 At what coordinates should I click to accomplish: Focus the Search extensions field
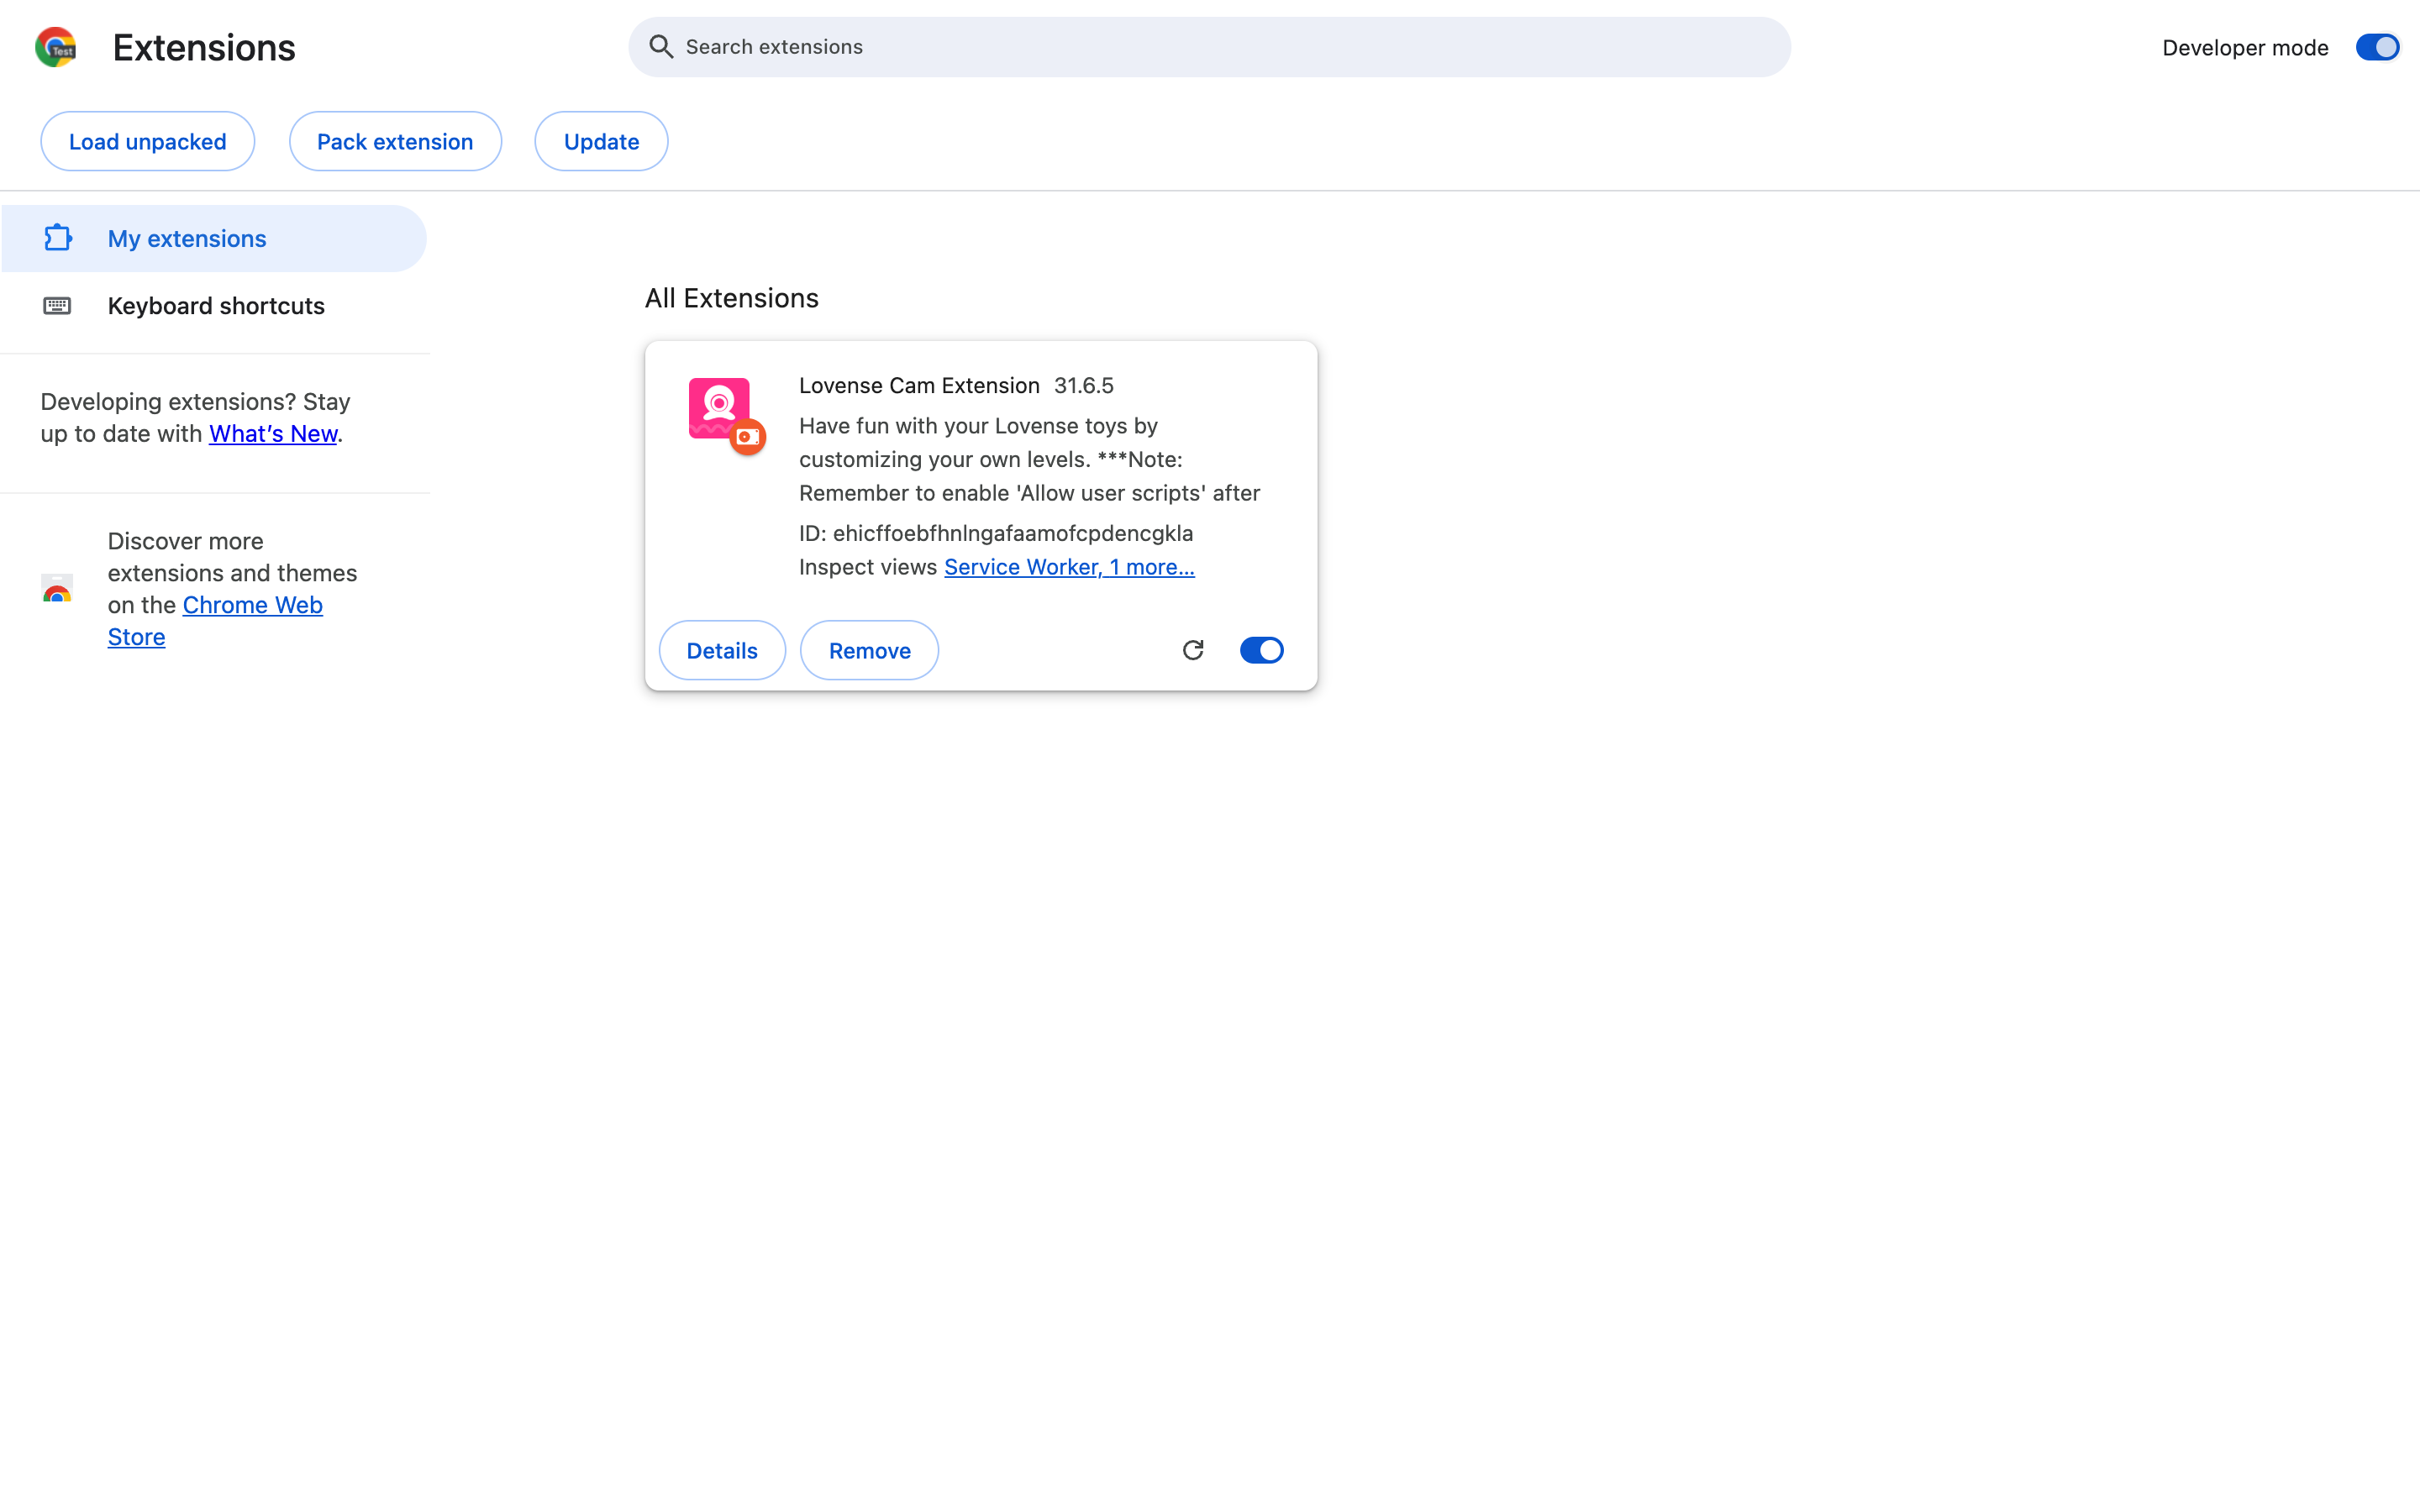pos(1209,47)
